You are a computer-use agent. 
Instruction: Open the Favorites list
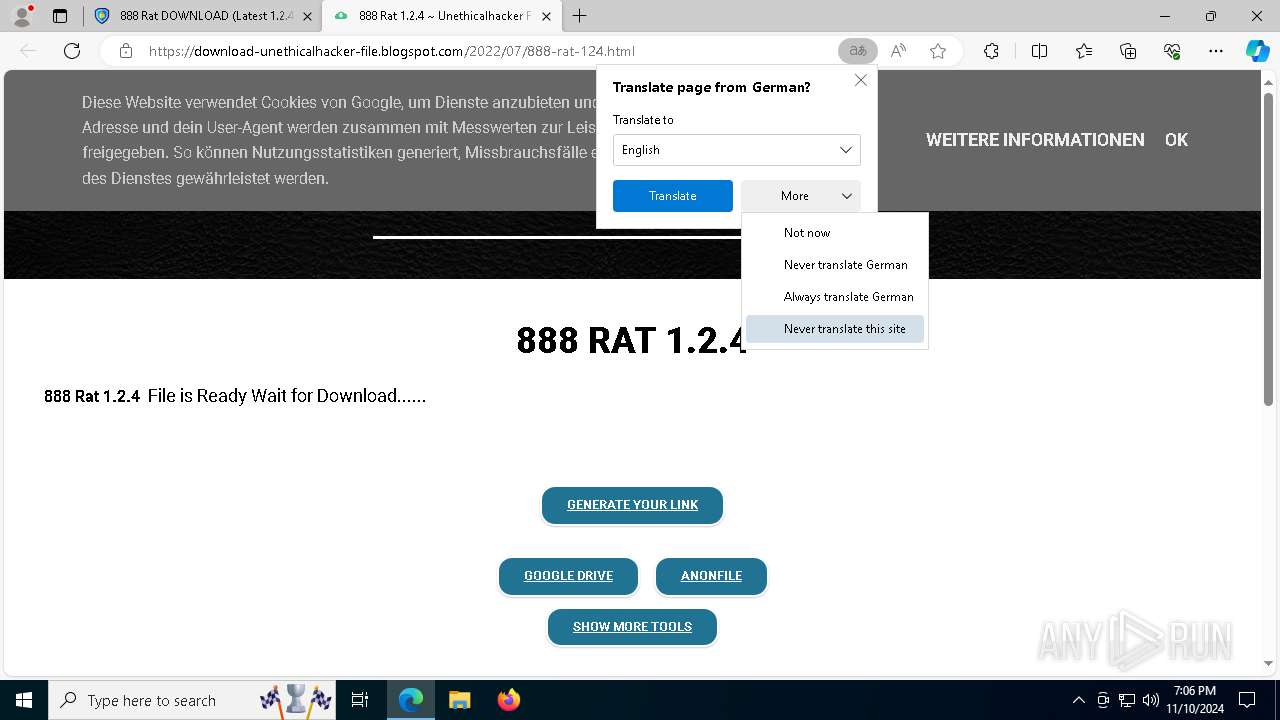(1084, 51)
